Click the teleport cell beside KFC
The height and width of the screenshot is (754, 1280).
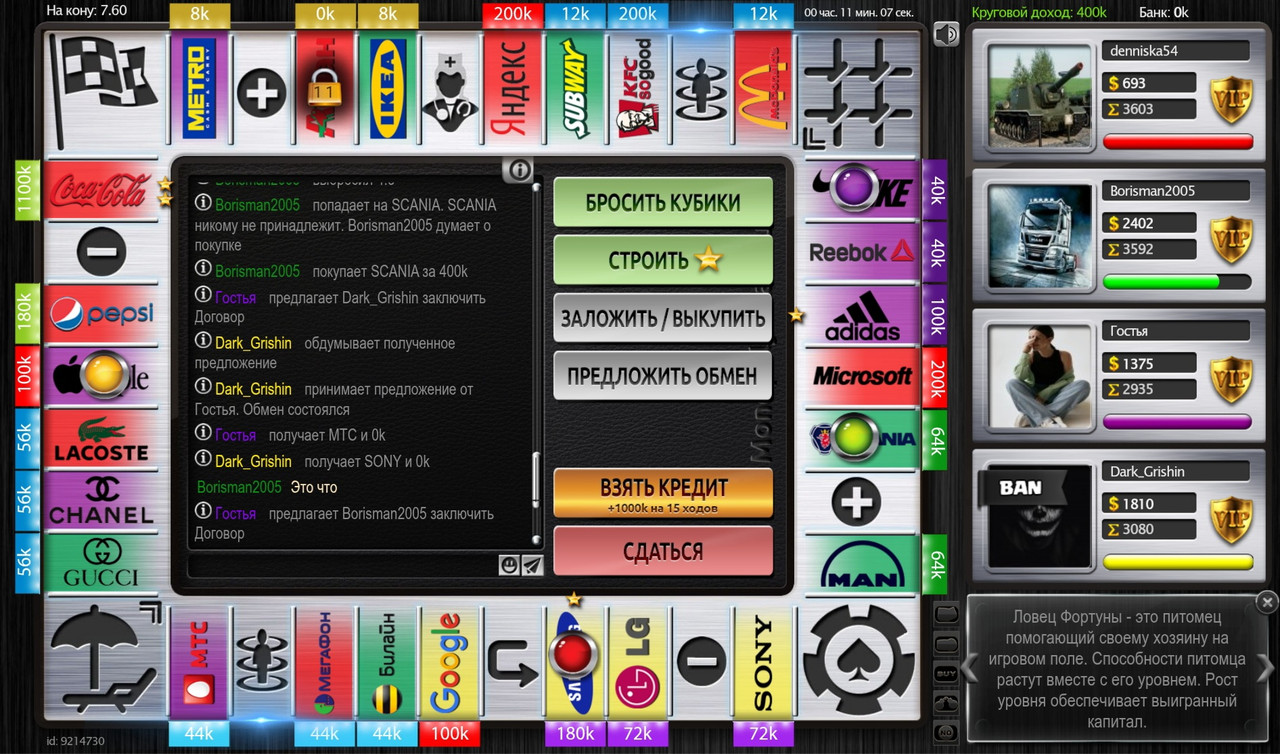coord(701,90)
